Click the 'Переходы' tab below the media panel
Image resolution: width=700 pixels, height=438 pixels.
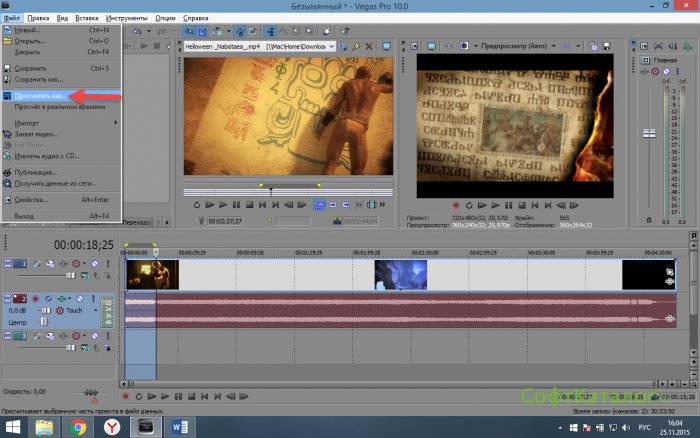coord(136,221)
